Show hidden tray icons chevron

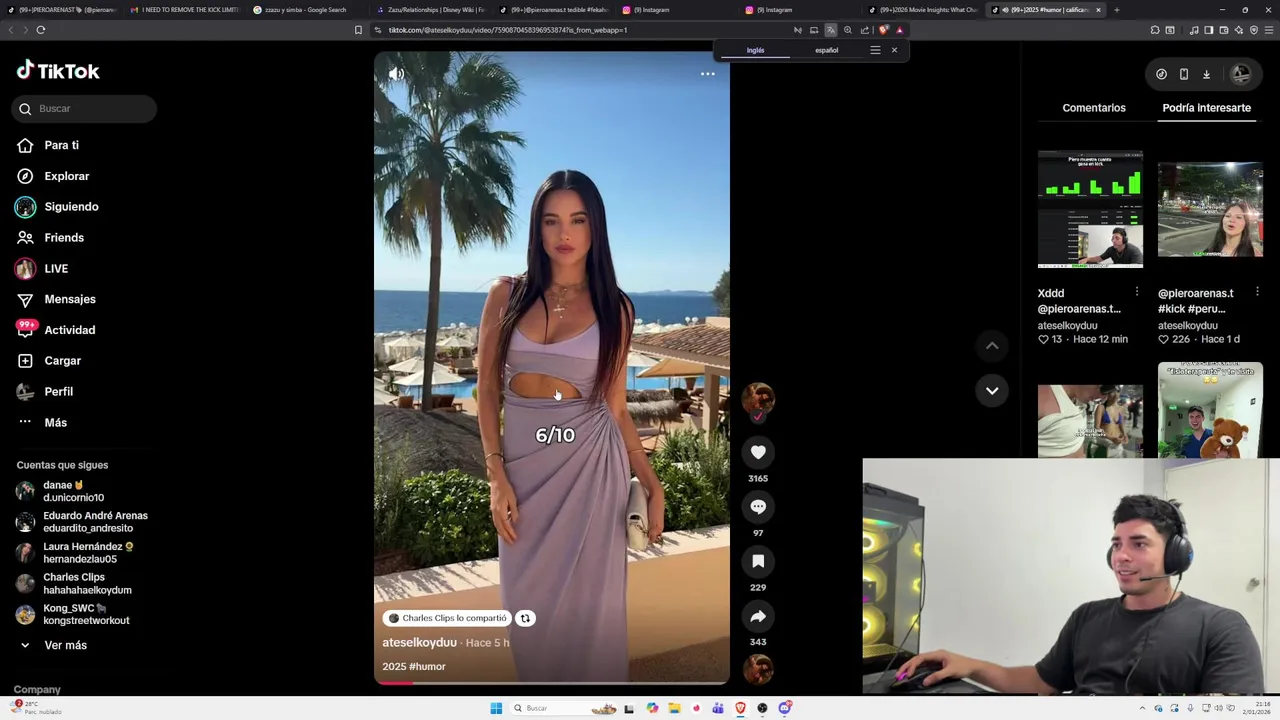tap(1142, 708)
